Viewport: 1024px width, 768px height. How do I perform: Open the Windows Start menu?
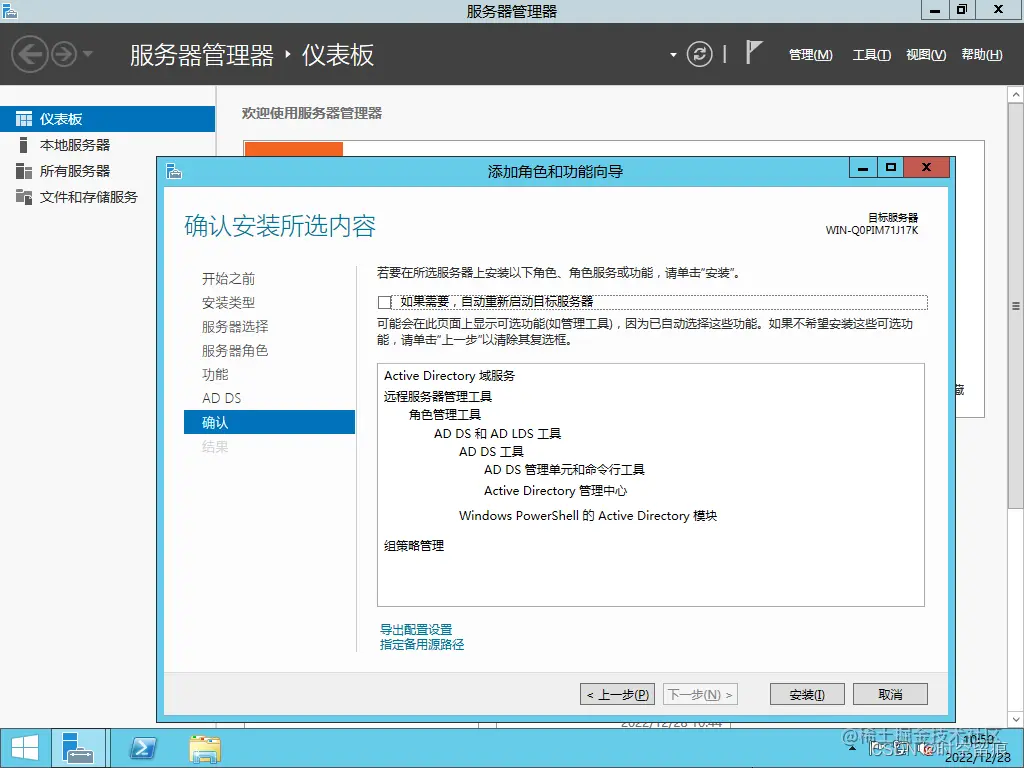coord(24,748)
